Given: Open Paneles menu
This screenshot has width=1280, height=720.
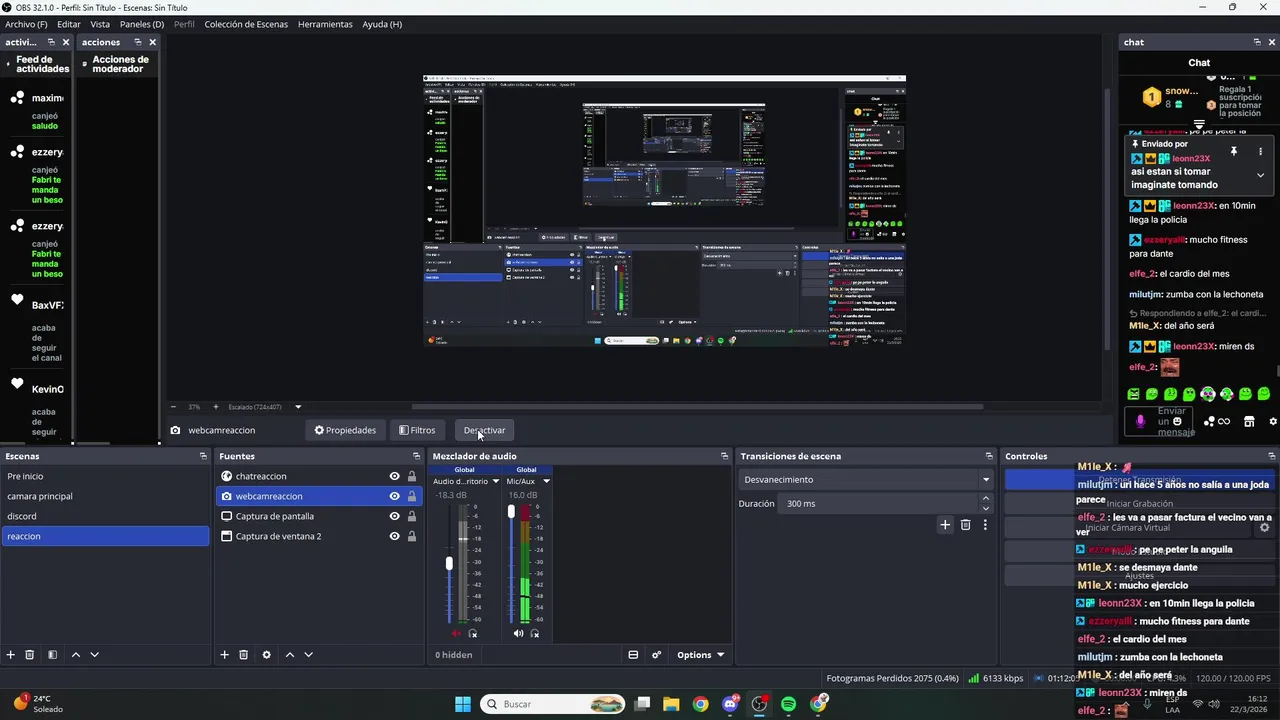Looking at the screenshot, I should 142,24.
